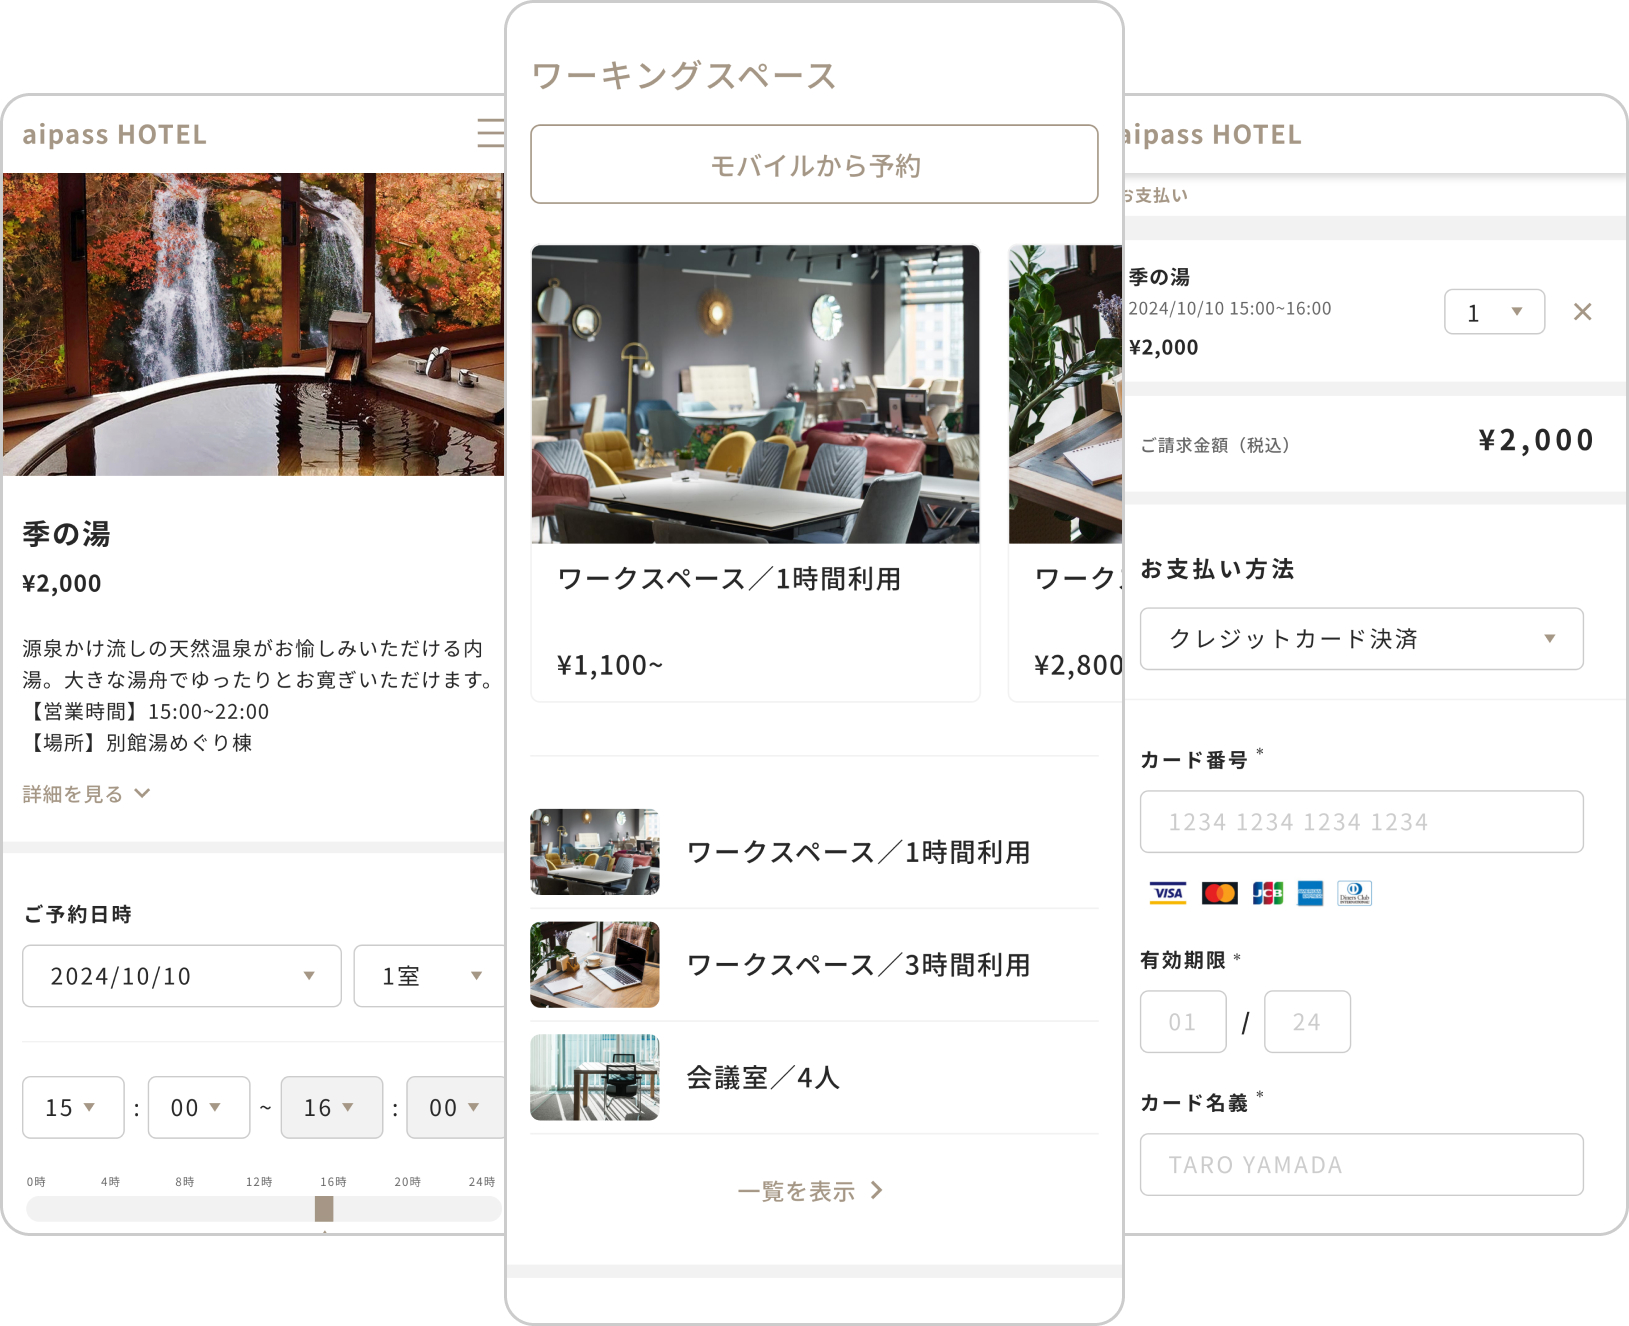Open the クレジットカード決済 payment method dropdown
Viewport: 1629px width, 1326px height.
pos(1361,639)
